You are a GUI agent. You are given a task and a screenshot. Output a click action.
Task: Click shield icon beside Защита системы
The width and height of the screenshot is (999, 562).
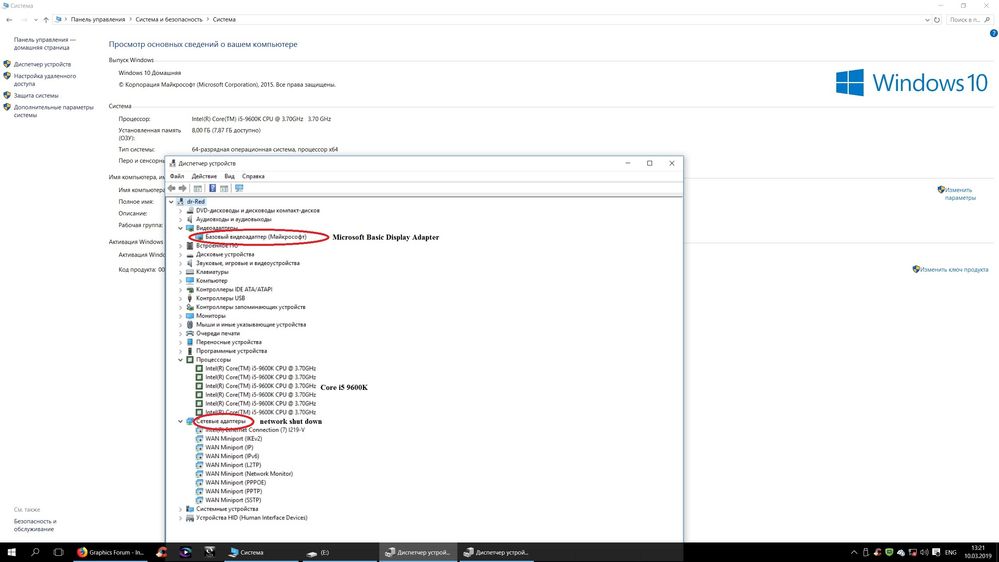click(7, 95)
